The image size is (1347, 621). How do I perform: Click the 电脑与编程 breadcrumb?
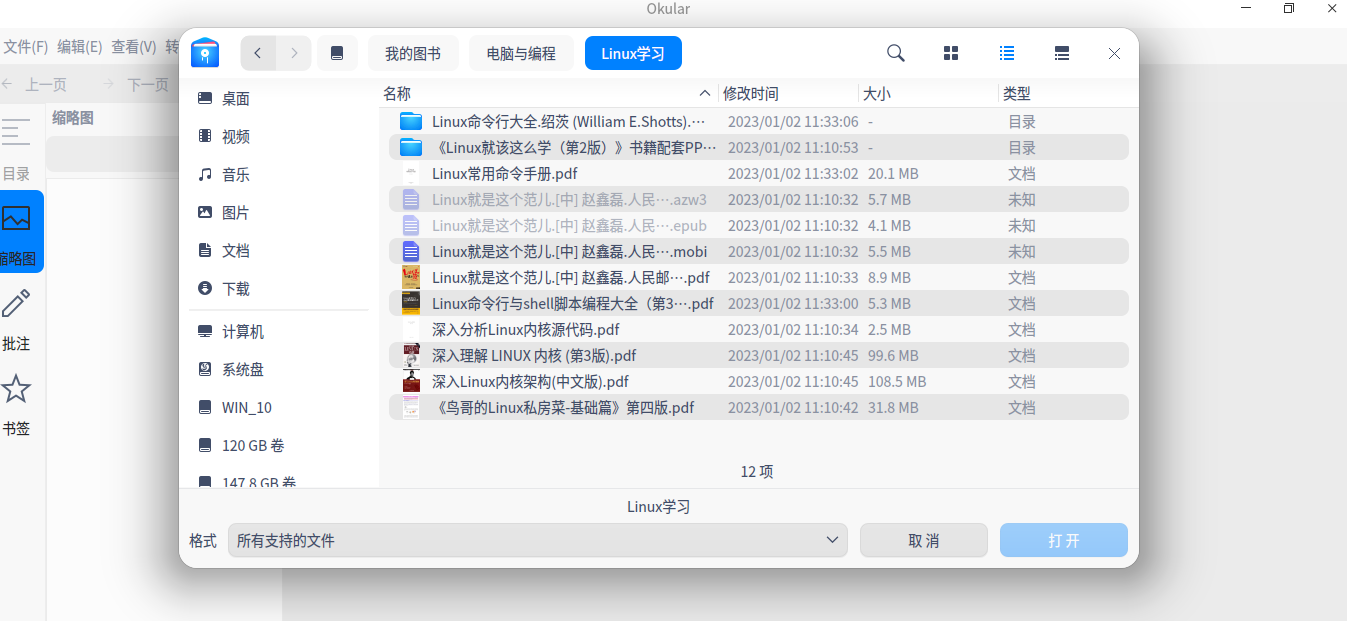point(521,53)
